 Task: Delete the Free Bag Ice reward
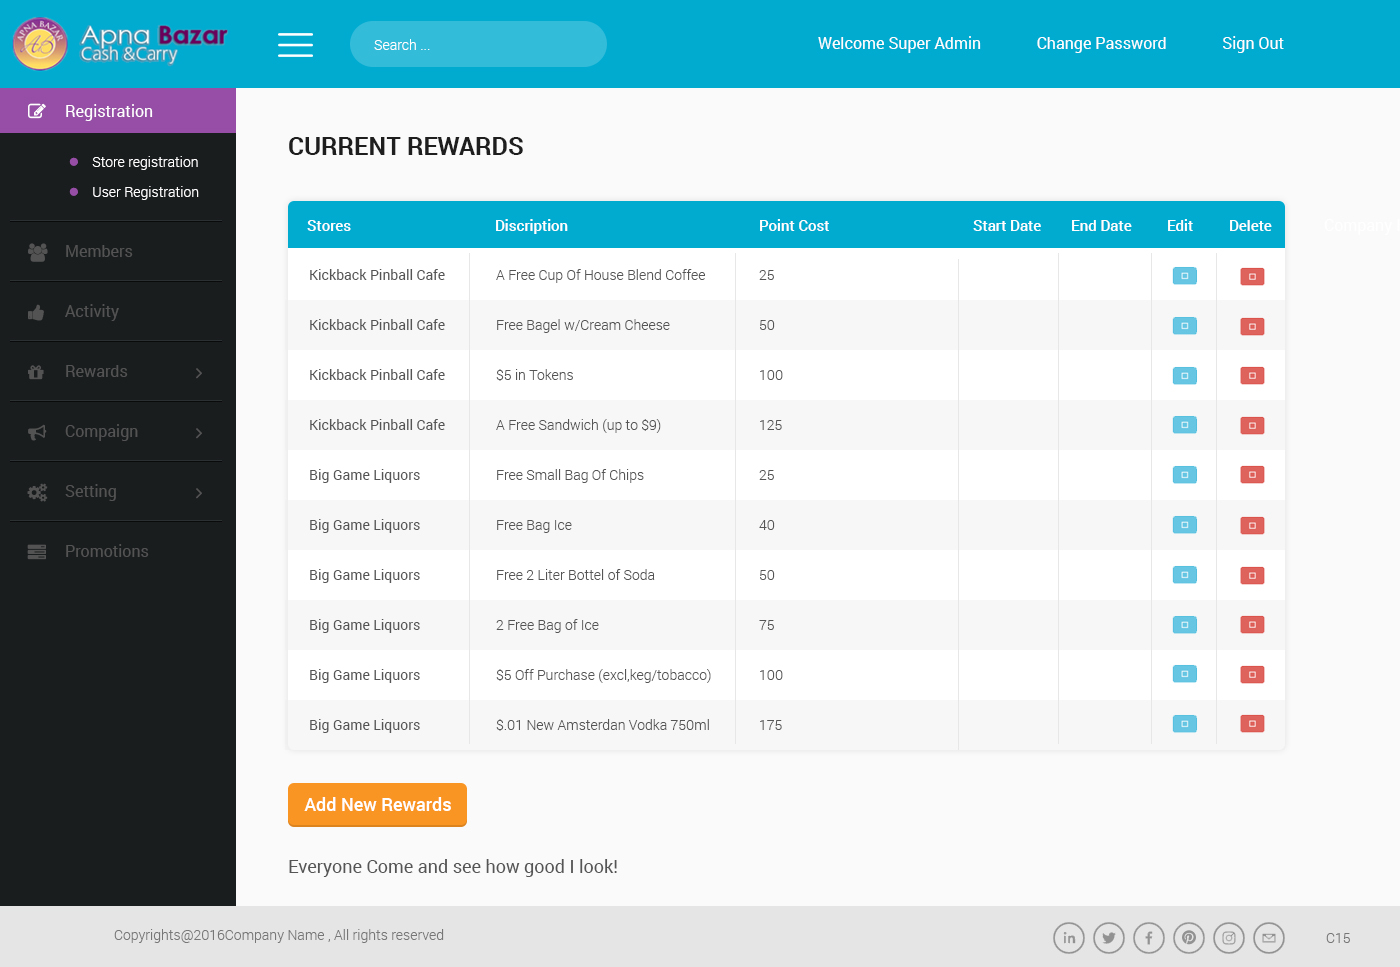[1252, 526]
